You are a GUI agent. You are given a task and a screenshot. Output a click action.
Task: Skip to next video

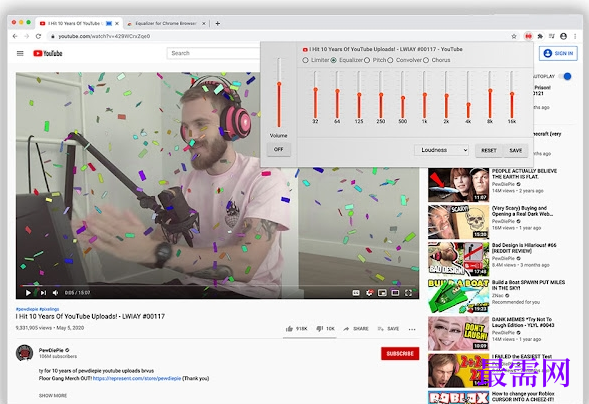[43, 292]
